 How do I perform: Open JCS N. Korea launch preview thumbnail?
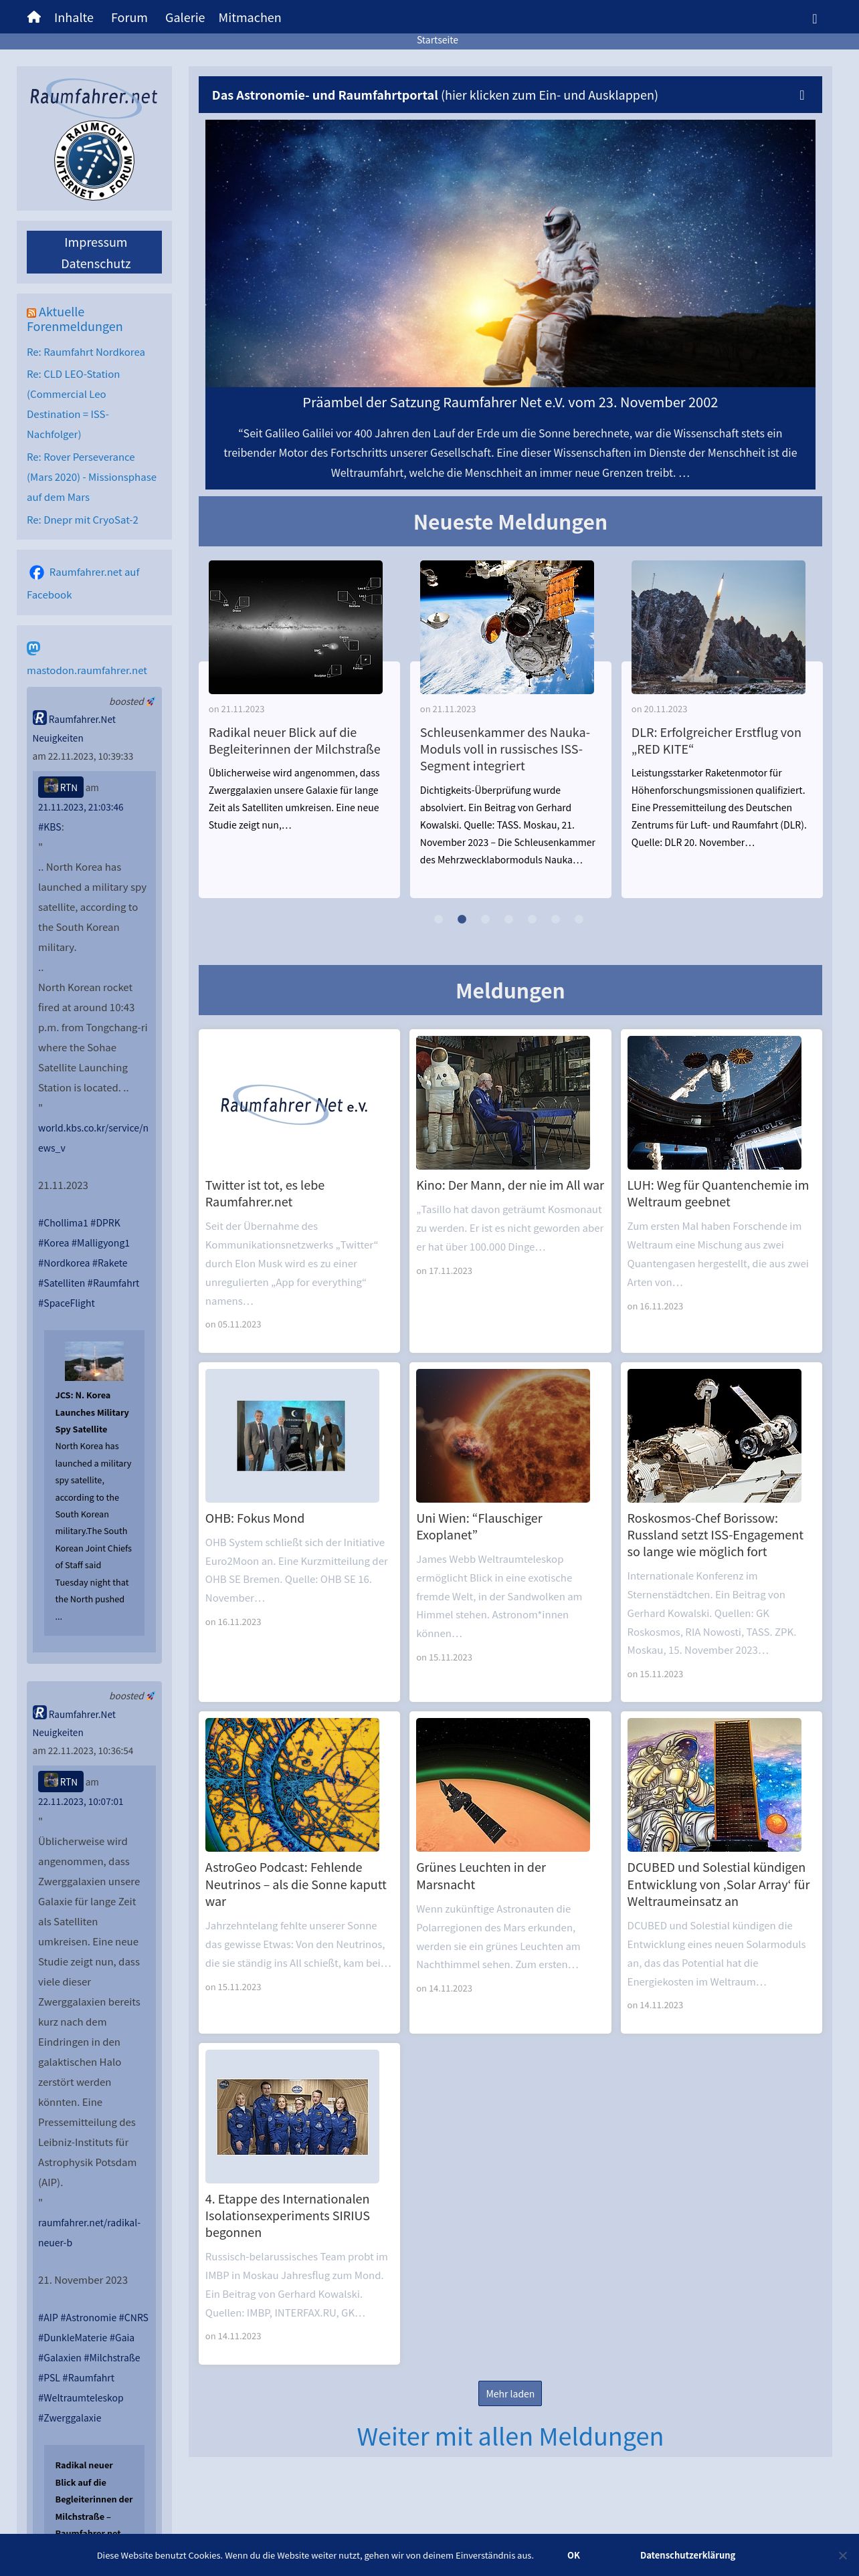point(94,1361)
